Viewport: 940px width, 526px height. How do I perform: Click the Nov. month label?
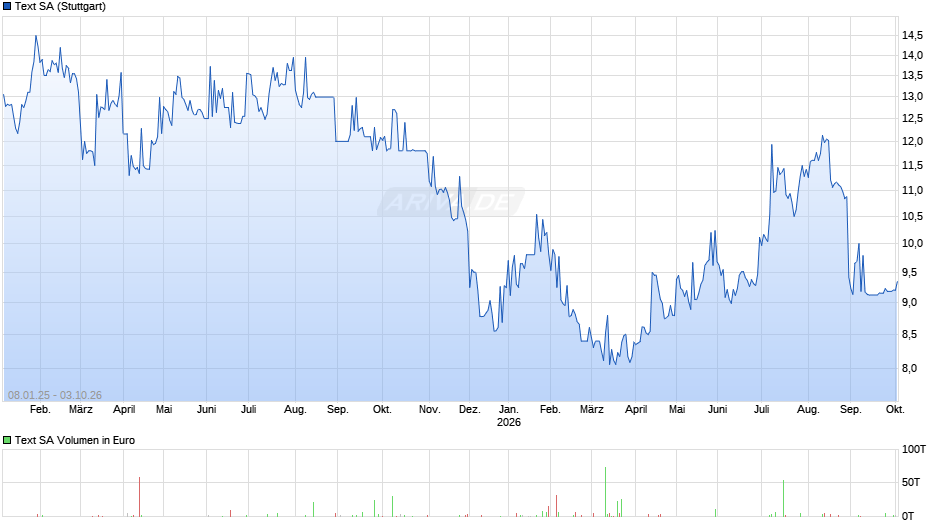(x=429, y=410)
